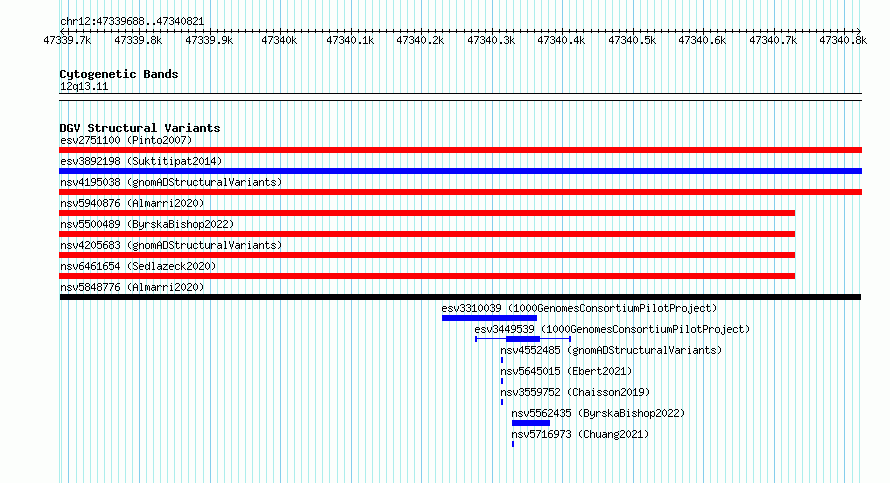890x483 pixels.
Task: Click the 47340.1k ruler tick label
Action: [350, 40]
